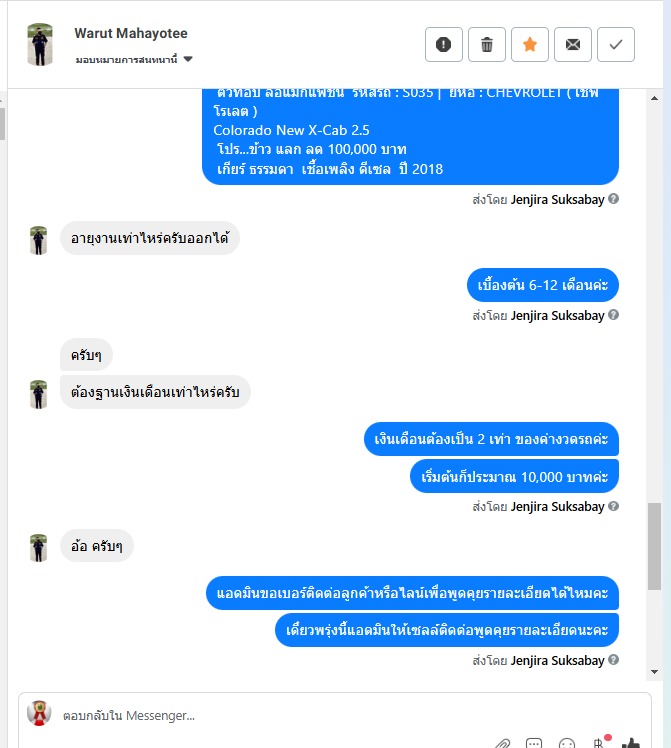Click help icon beside first Jenjira Suksabay label
The width and height of the screenshot is (671, 748).
point(613,198)
